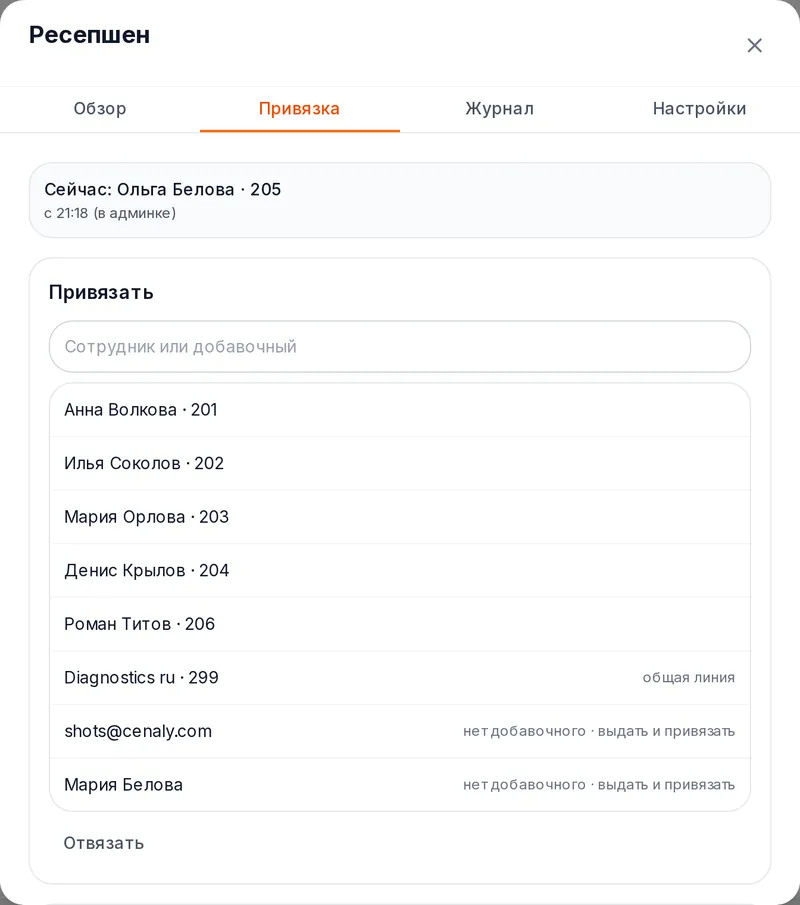Click выдать и привязать for shots@cenaly.com
The height and width of the screenshot is (905, 800).
click(666, 731)
